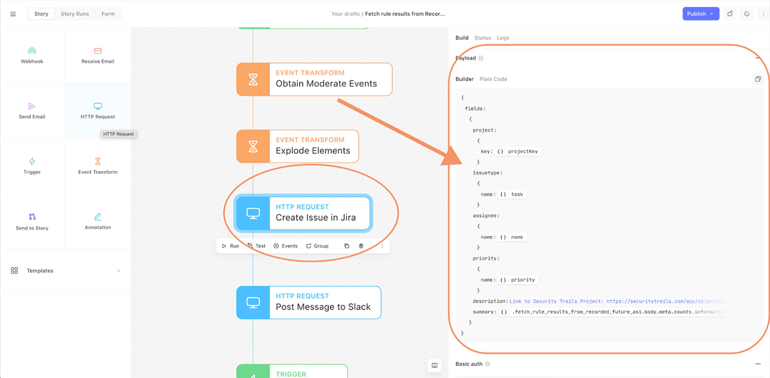The width and height of the screenshot is (770, 378).
Task: Click the 'fields:' key text
Action: click(x=475, y=108)
